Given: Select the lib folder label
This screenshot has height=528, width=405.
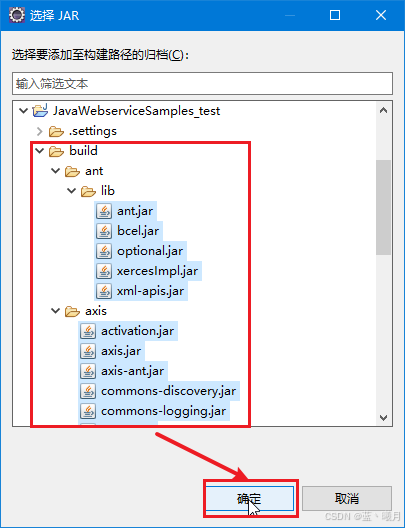Looking at the screenshot, I should point(108,191).
